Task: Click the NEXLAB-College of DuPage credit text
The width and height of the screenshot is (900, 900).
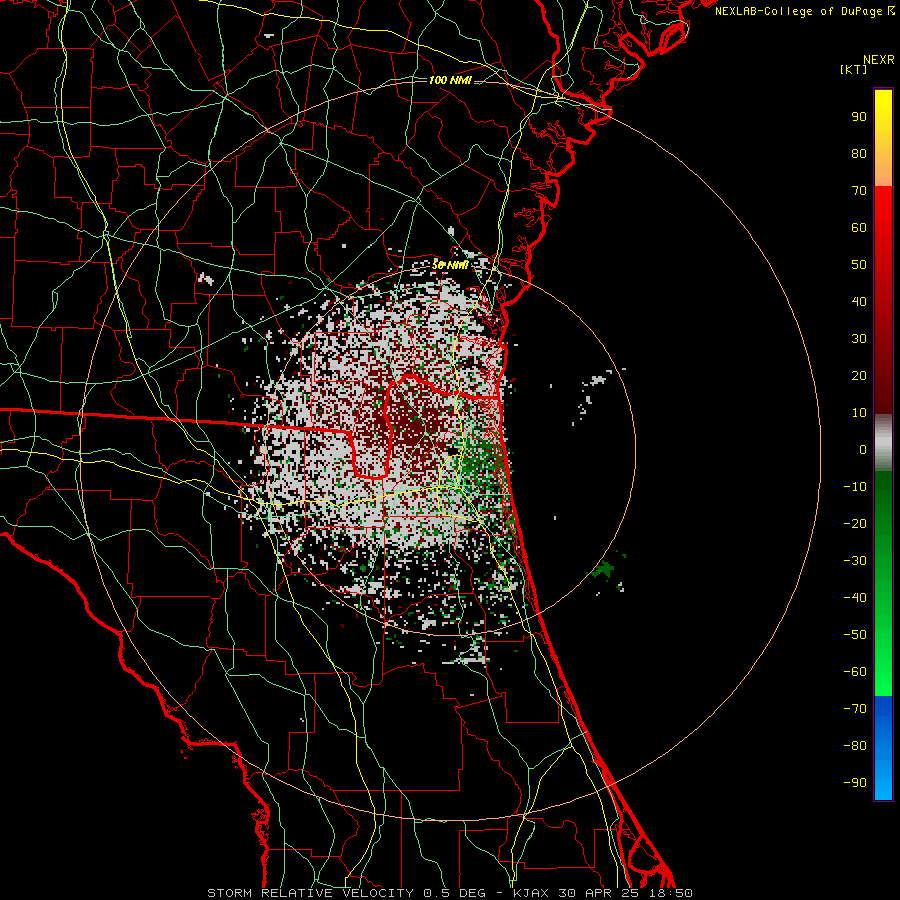Action: [800, 11]
